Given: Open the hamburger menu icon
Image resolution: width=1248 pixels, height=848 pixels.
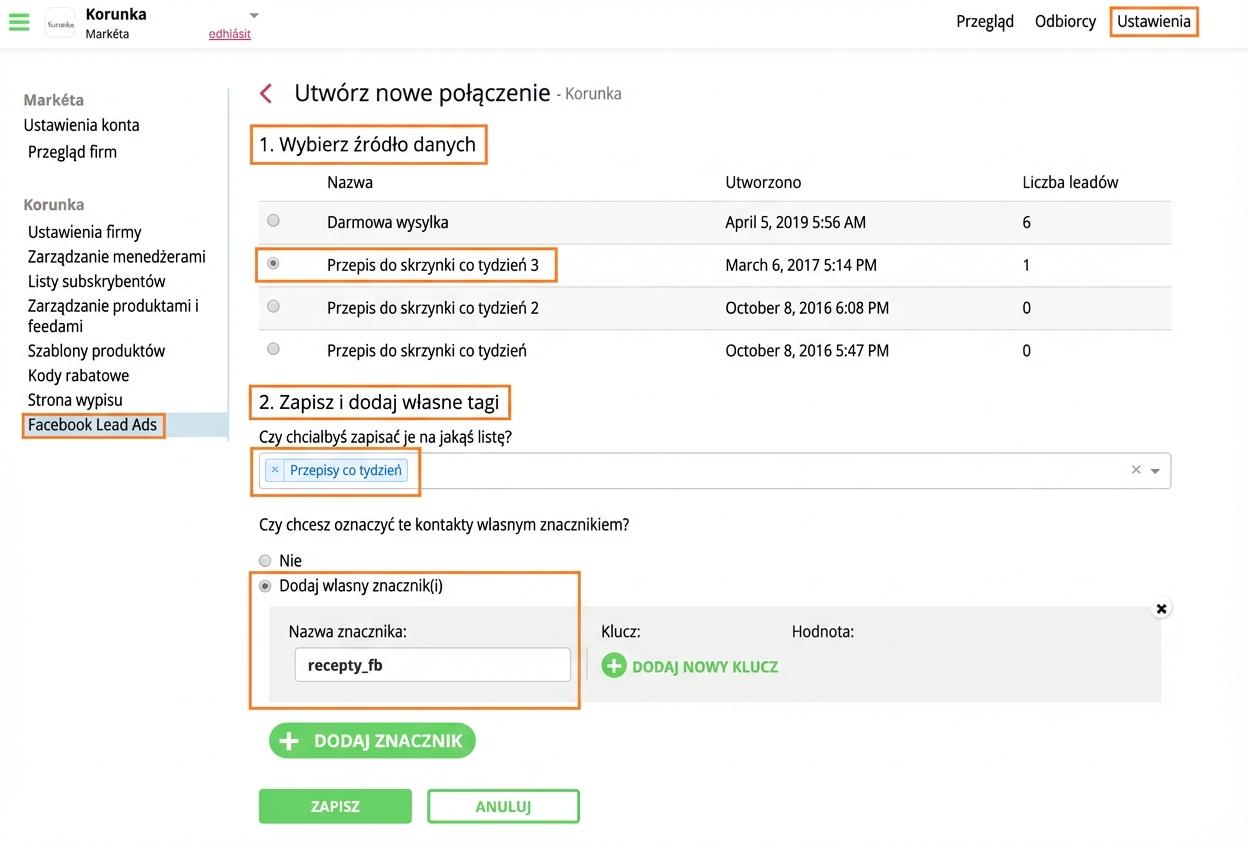Looking at the screenshot, I should pos(19,22).
